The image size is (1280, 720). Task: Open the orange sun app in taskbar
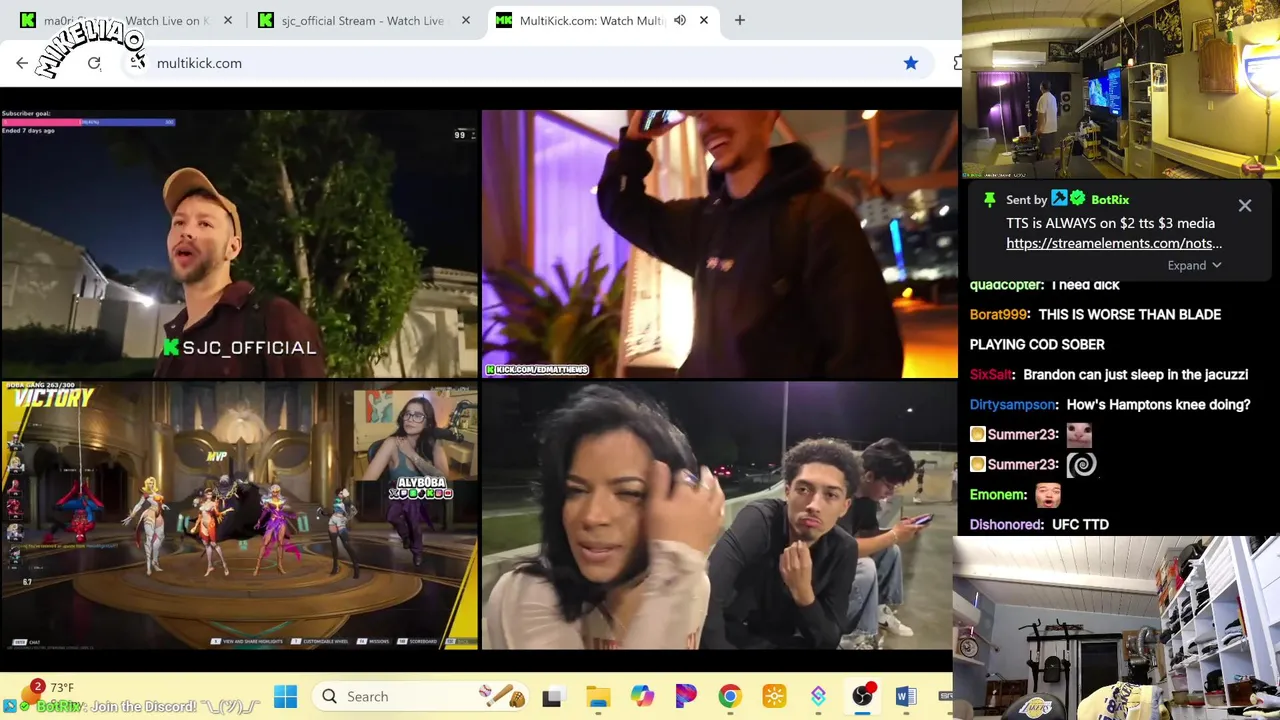774,697
